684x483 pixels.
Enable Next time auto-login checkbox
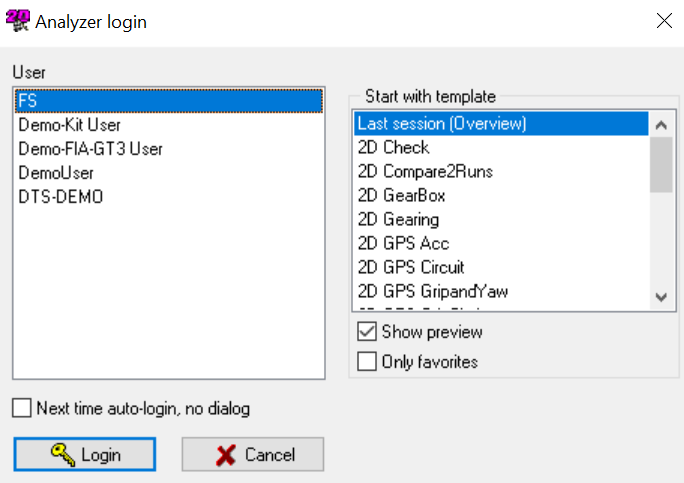click(22, 408)
